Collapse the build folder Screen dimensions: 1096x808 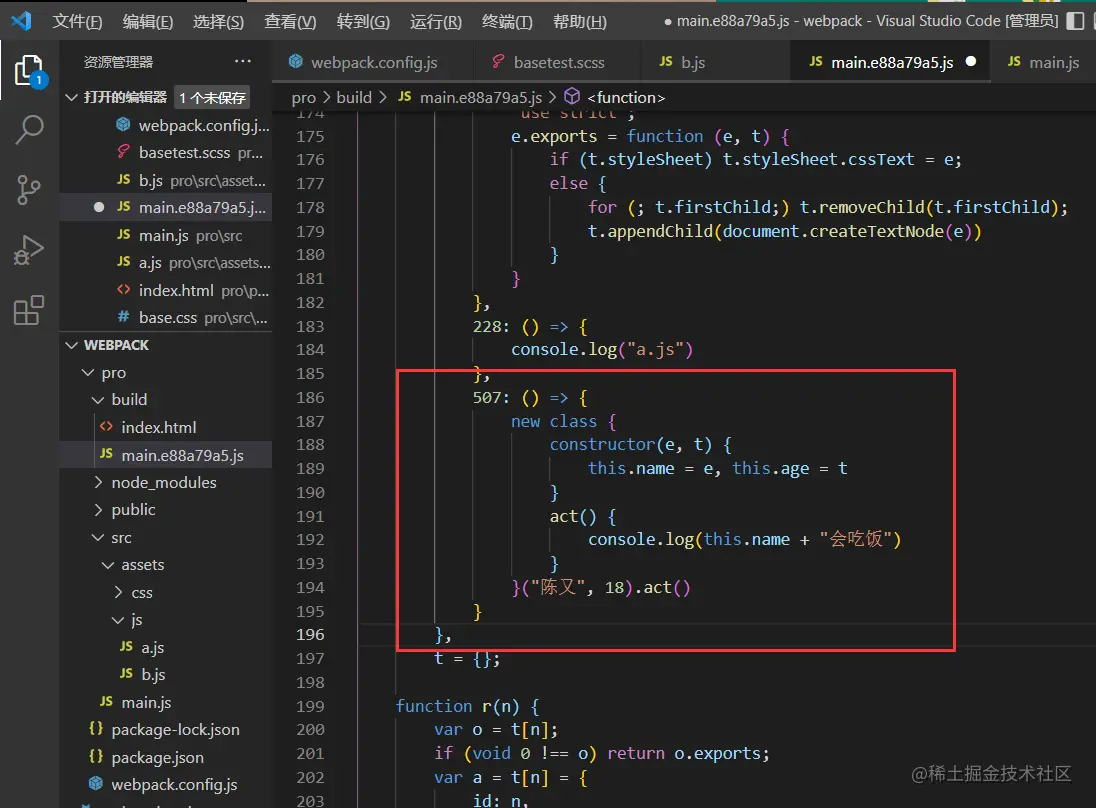click(x=98, y=400)
